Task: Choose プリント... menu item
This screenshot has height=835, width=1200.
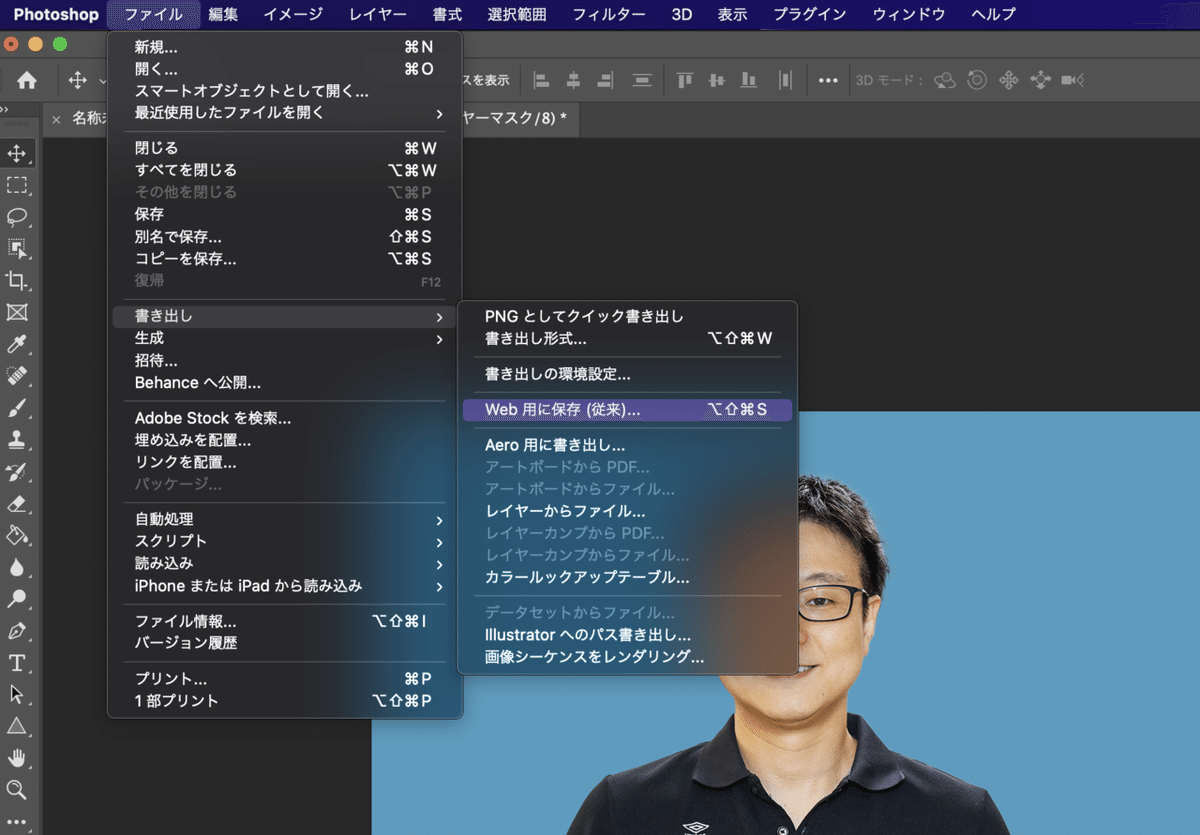Action: (x=284, y=679)
